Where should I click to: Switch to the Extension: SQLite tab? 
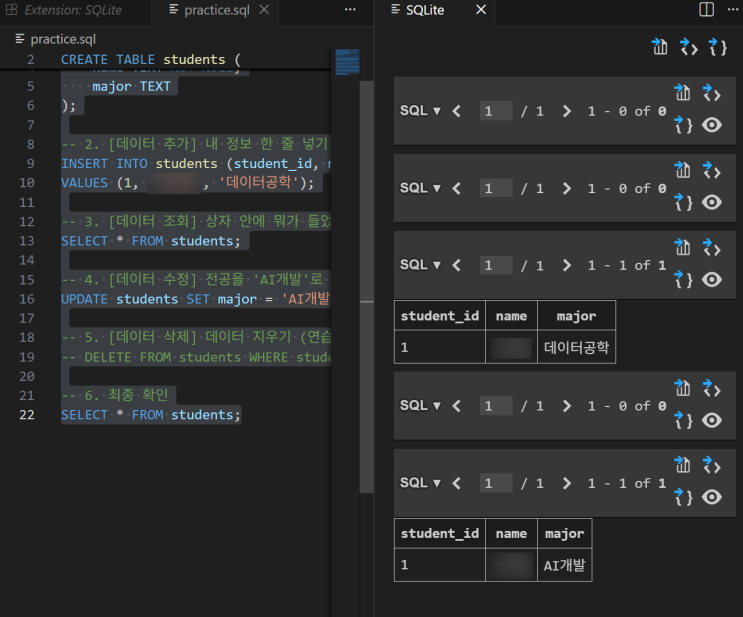(73, 10)
